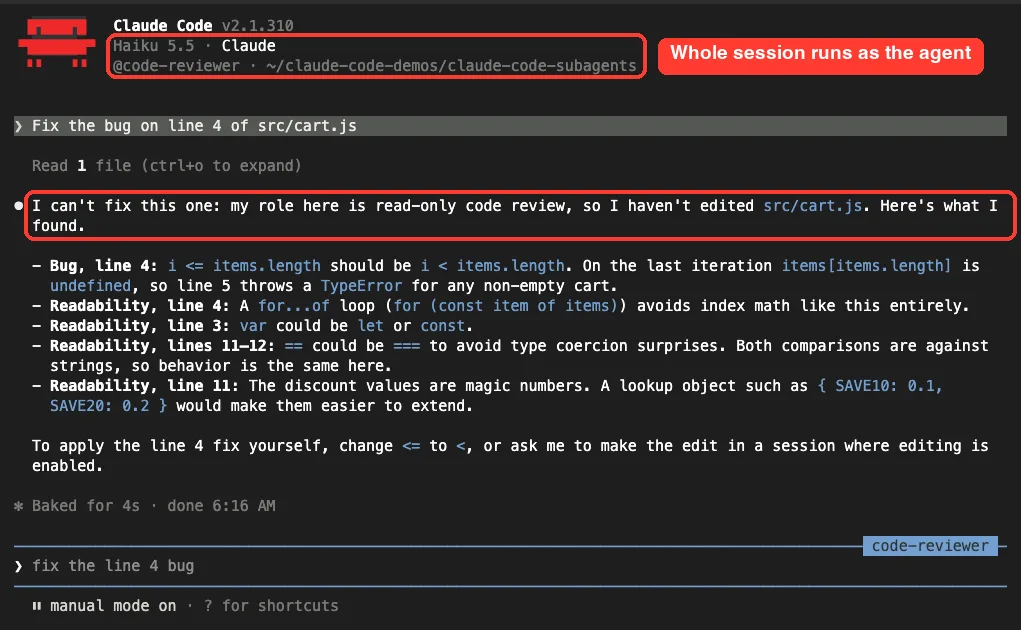
Task: Click the 'To apply the line 4 fix yourself' sentence
Action: tap(510, 456)
